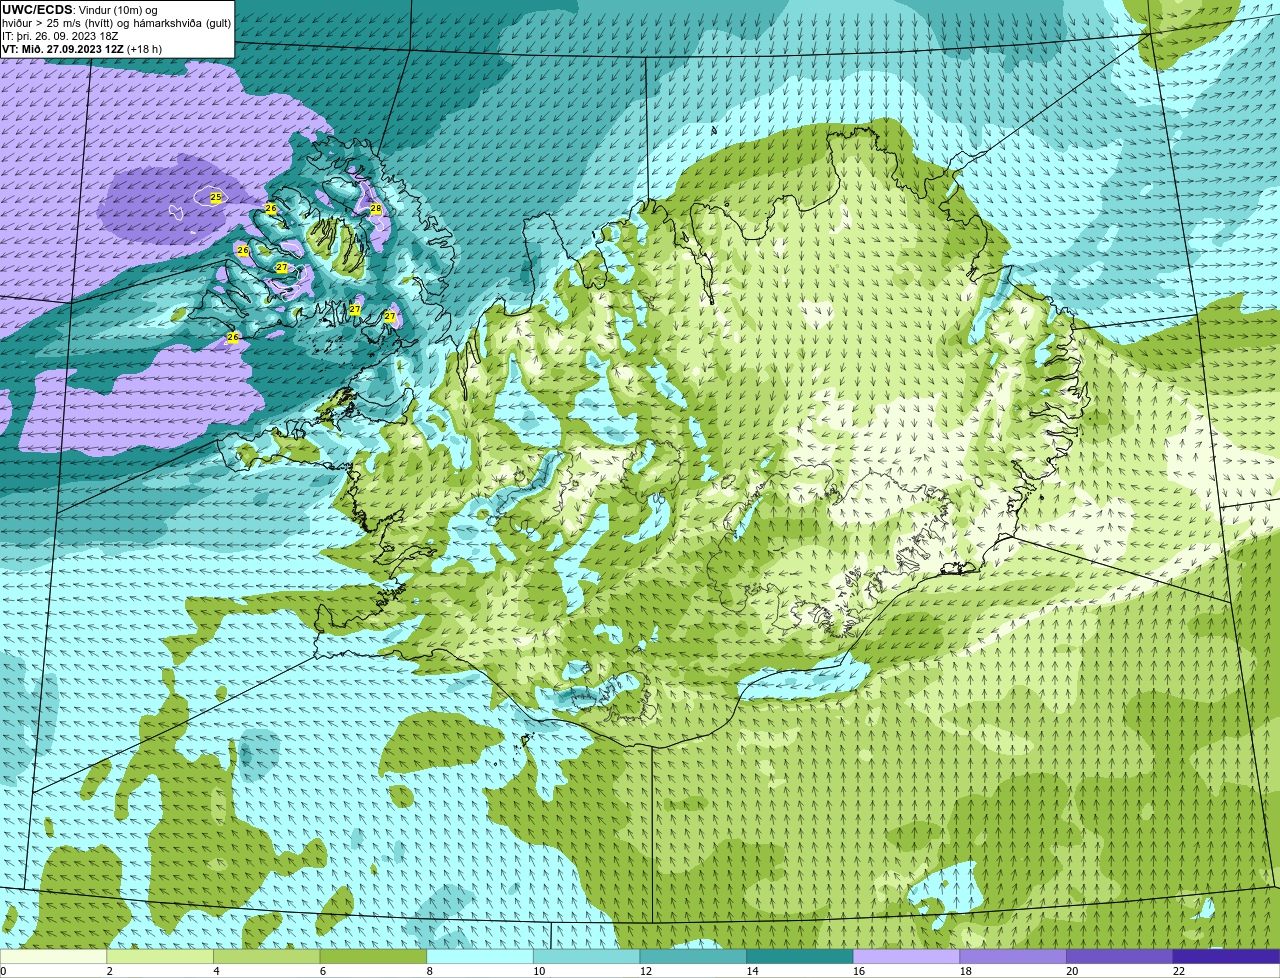Click the palest legend swatch below 2
The height and width of the screenshot is (978, 1280).
53,956
